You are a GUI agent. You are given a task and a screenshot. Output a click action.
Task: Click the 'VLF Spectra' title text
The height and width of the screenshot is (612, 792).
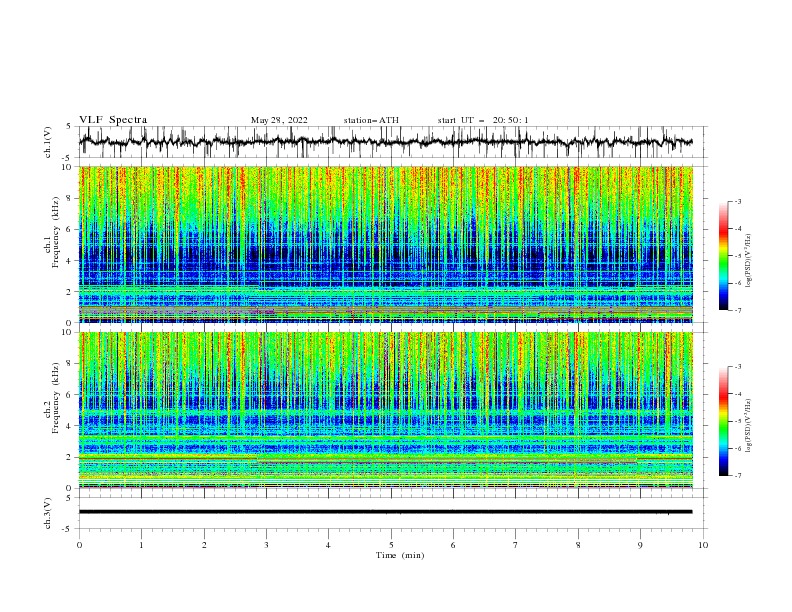point(113,120)
